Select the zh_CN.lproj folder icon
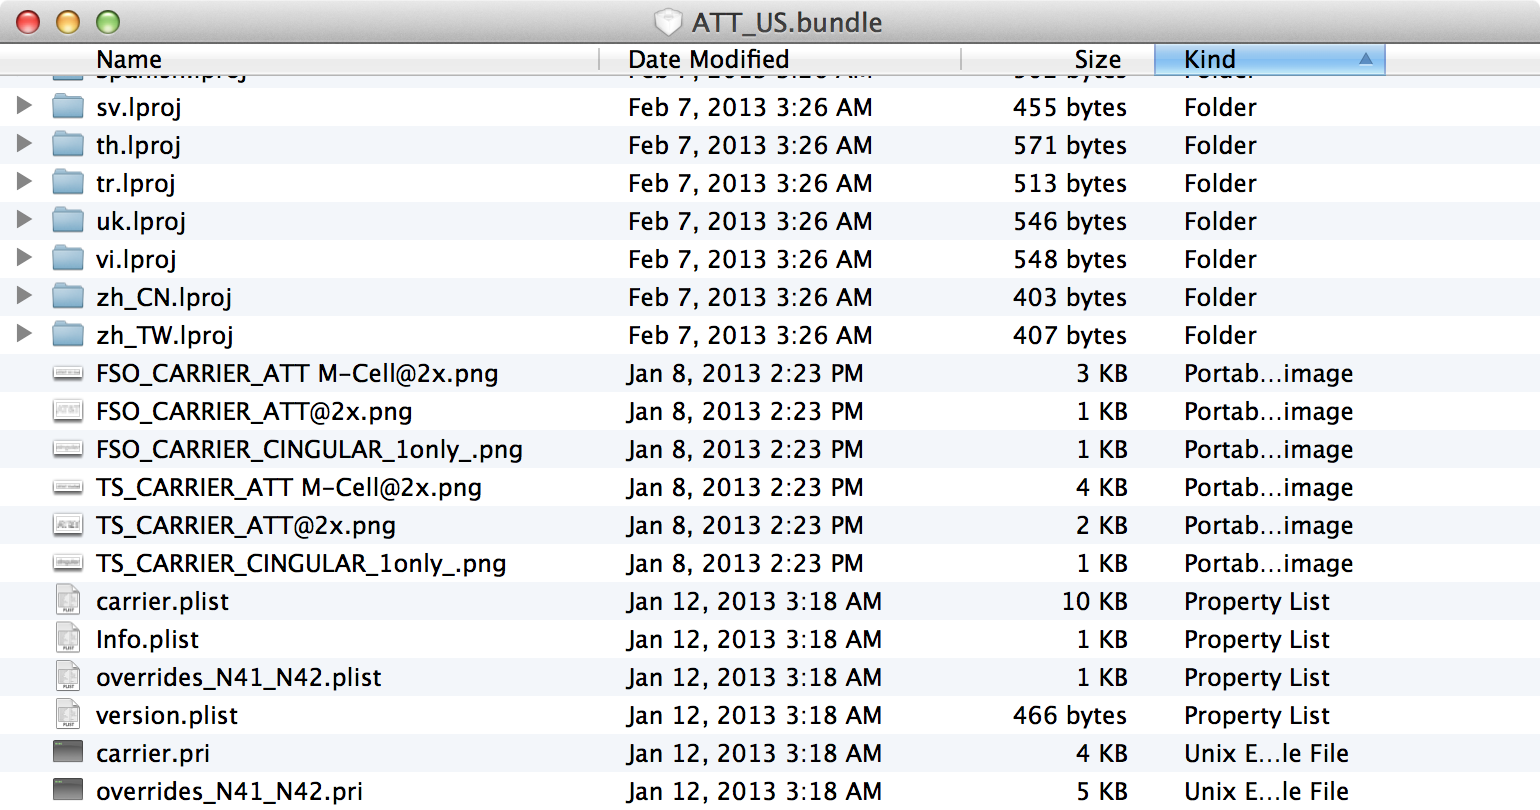The image size is (1540, 810). (68, 296)
